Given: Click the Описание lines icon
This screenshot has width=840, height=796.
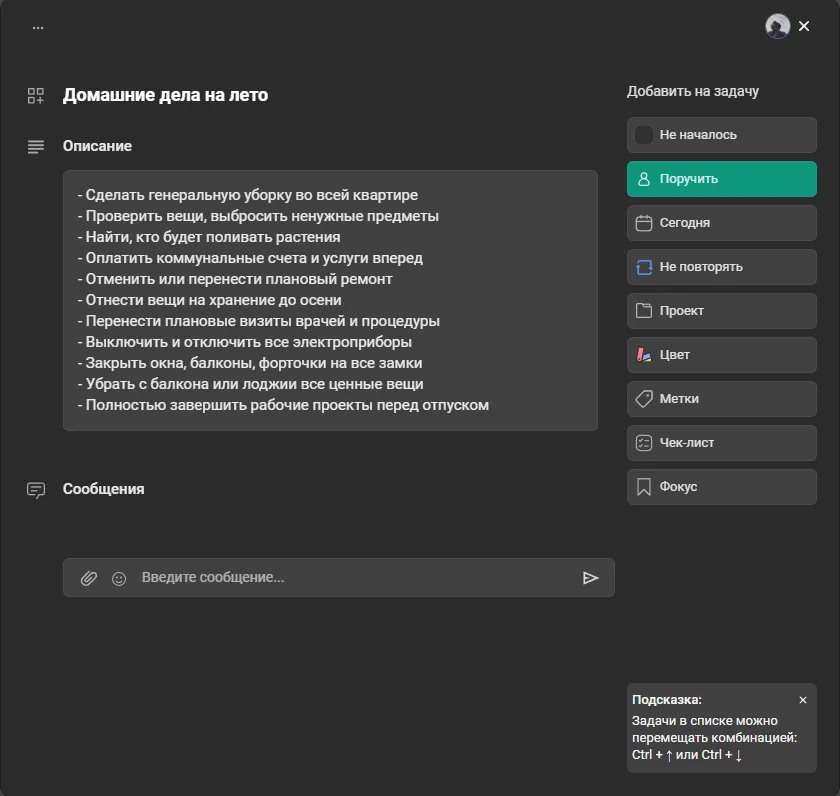Looking at the screenshot, I should point(36,147).
